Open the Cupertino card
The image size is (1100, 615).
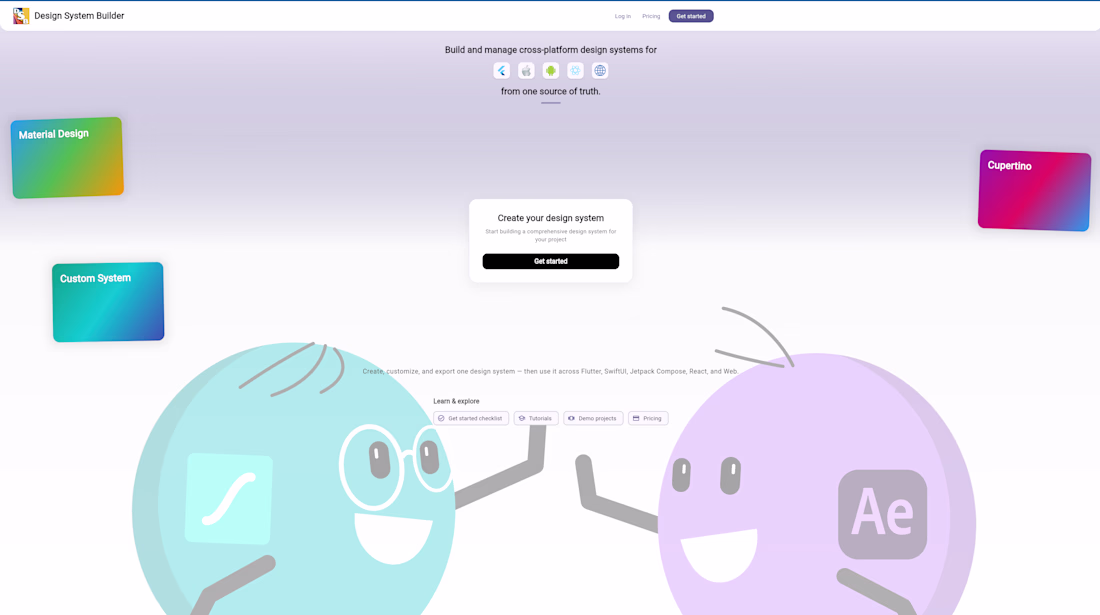1035,191
